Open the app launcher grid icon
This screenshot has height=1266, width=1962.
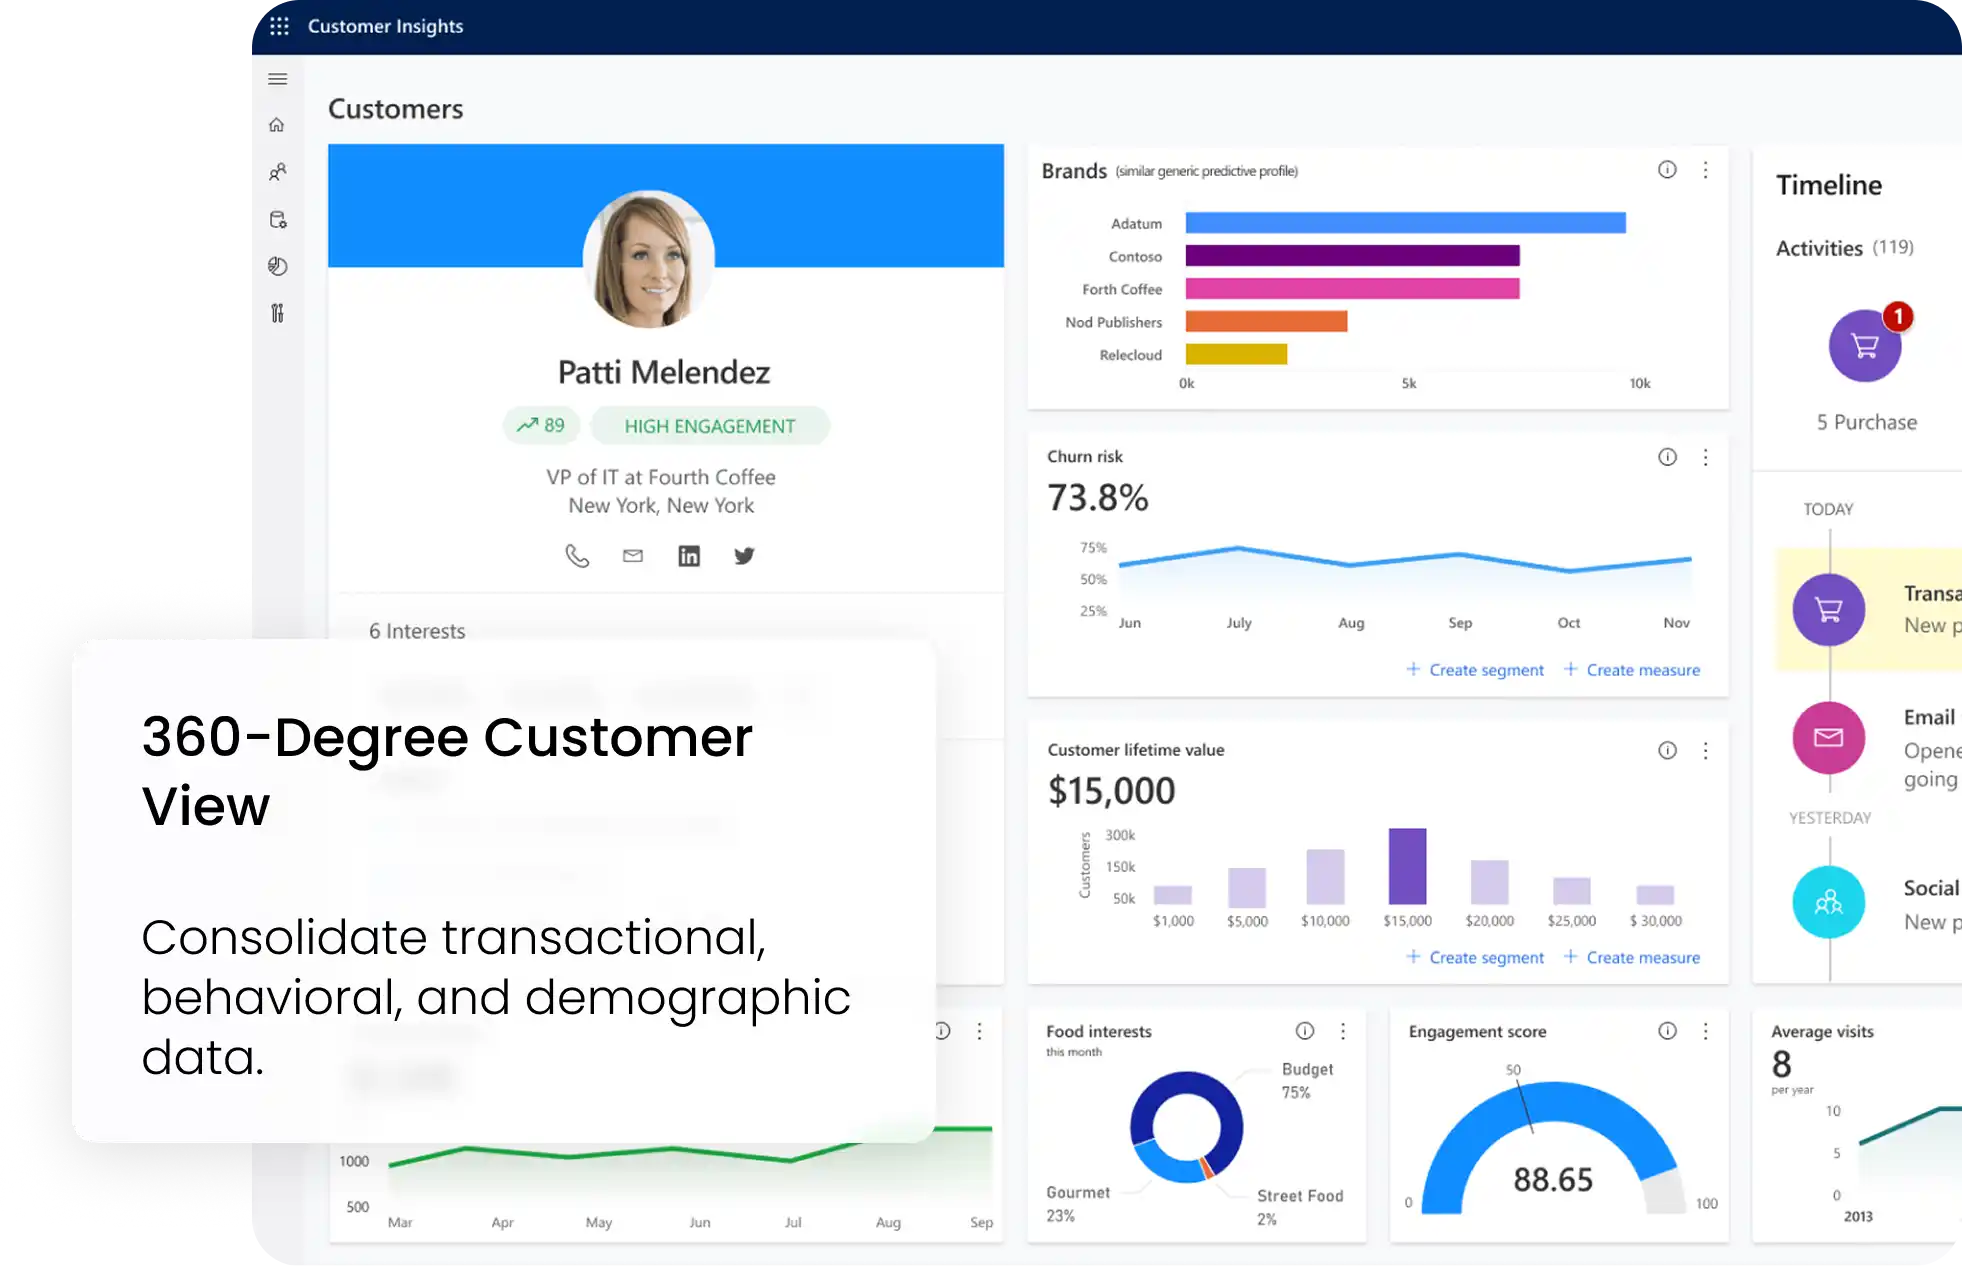(281, 26)
